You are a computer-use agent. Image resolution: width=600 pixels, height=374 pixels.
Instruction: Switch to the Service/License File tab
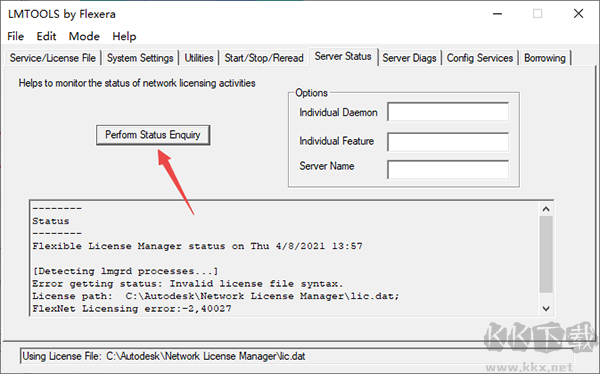[53, 58]
